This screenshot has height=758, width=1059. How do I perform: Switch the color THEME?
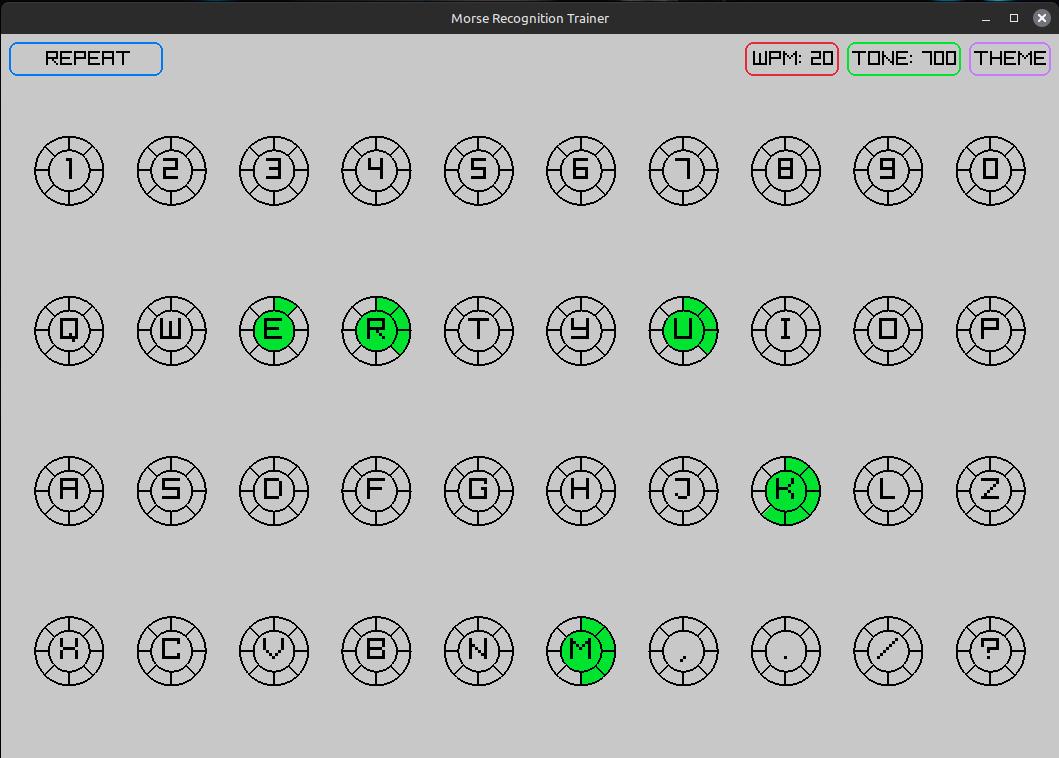pos(1009,59)
